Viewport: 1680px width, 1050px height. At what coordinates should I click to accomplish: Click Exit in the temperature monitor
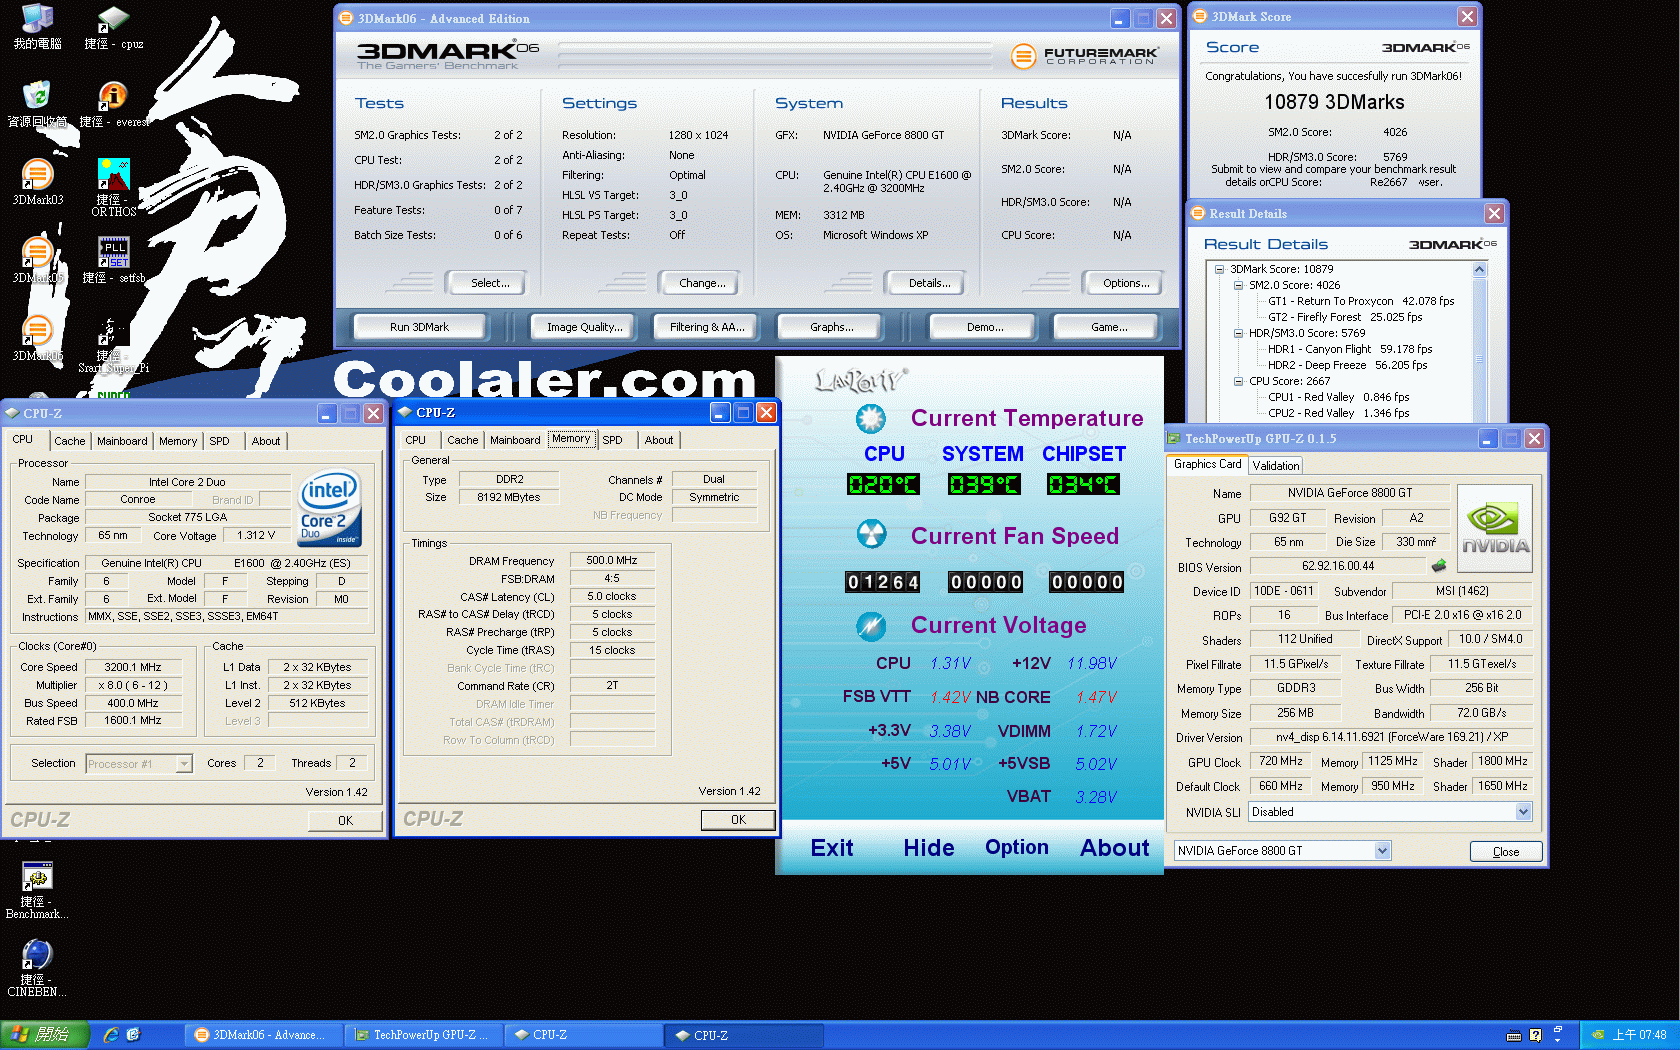click(x=832, y=848)
